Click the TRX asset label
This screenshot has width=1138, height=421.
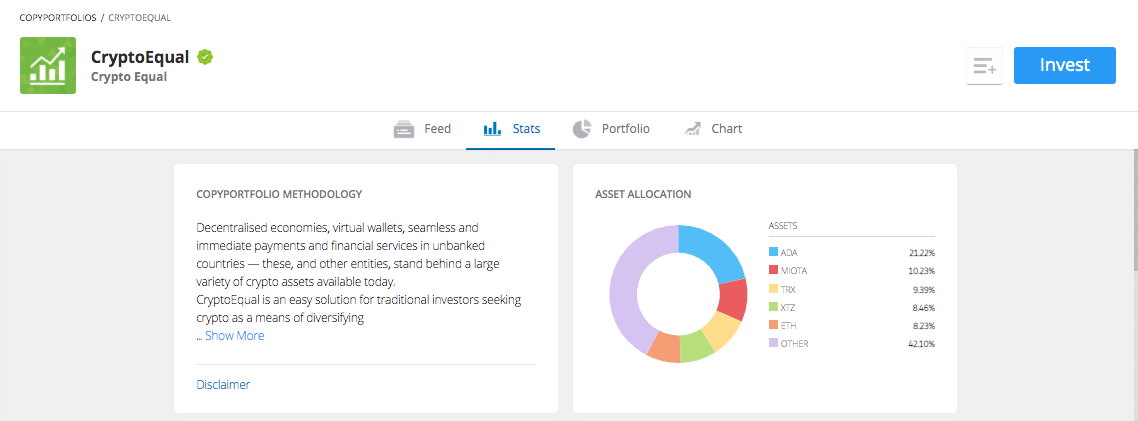pyautogui.click(x=787, y=289)
